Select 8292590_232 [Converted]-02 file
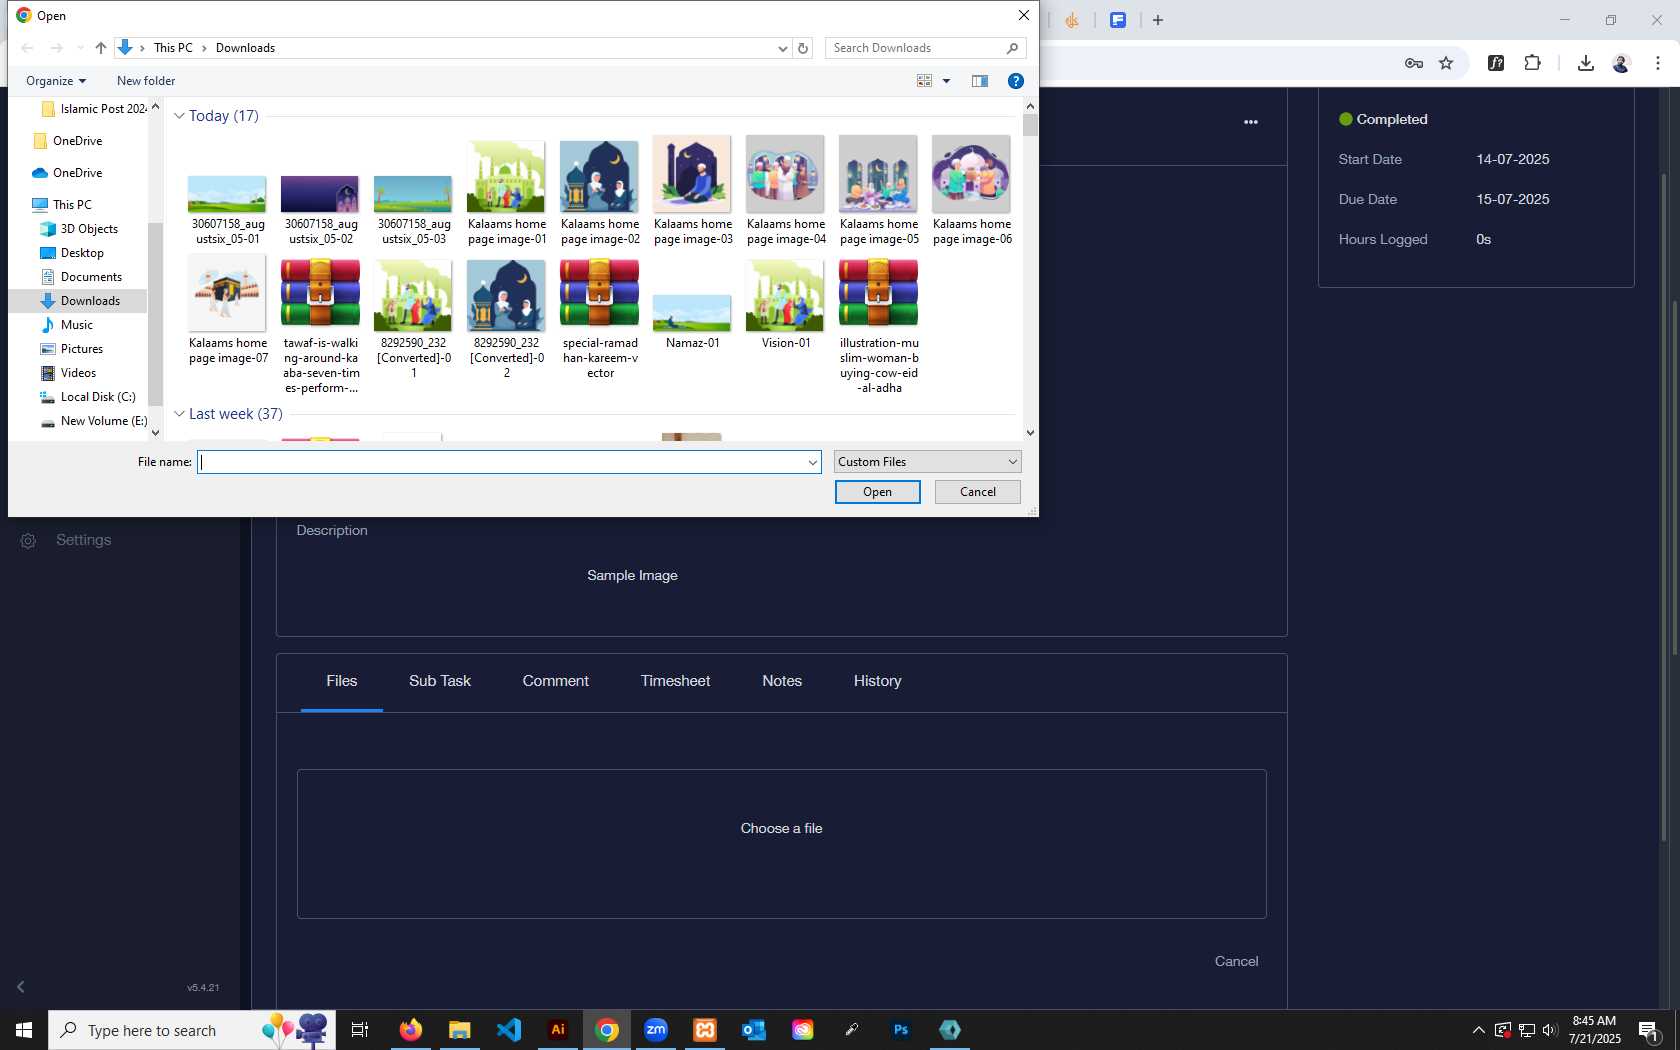 507,318
